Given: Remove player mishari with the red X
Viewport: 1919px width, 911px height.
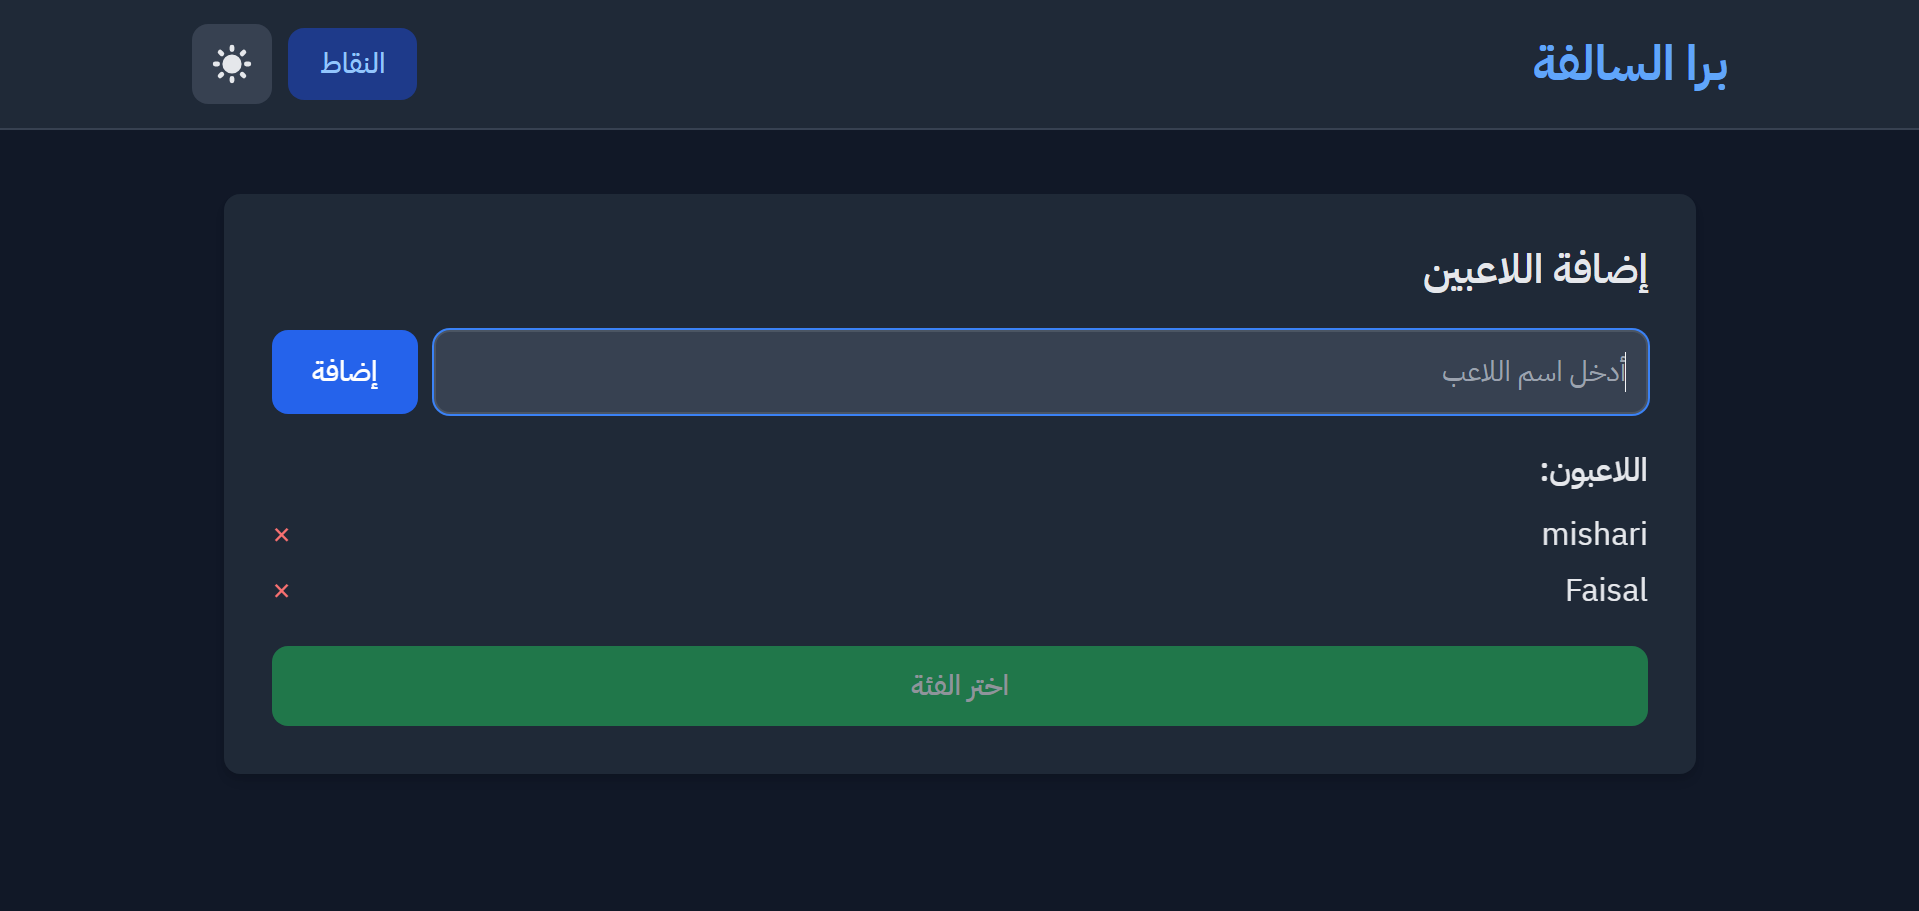Looking at the screenshot, I should pos(282,535).
